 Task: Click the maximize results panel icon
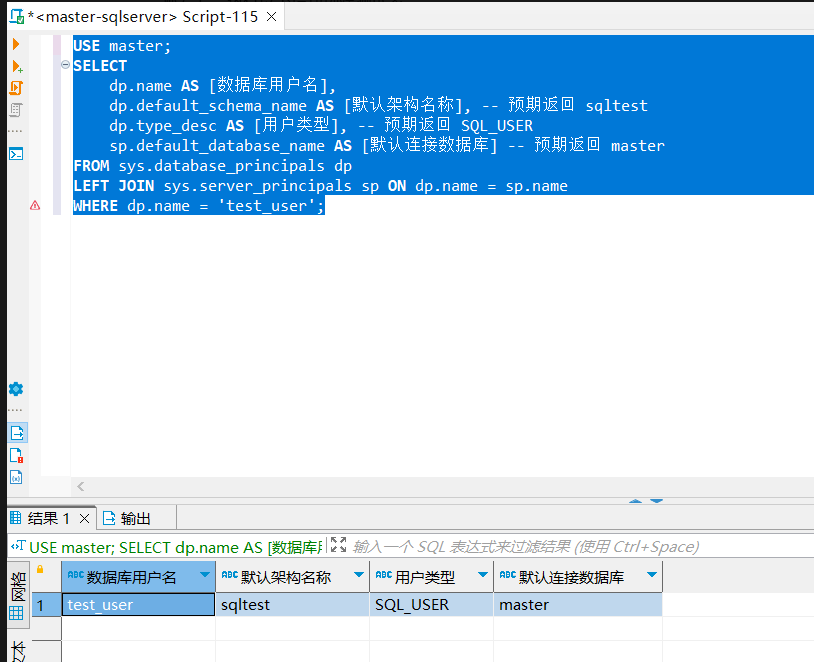[x=338, y=544]
